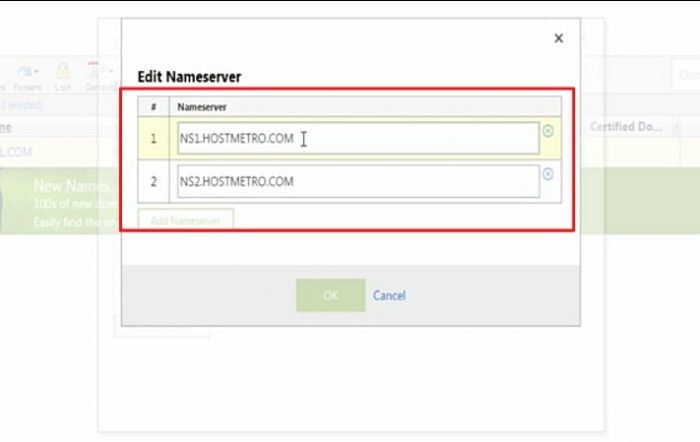Click the NS1.HOSTMETRO.COM nameserver field
This screenshot has height=442, width=700.
pyautogui.click(x=358, y=138)
